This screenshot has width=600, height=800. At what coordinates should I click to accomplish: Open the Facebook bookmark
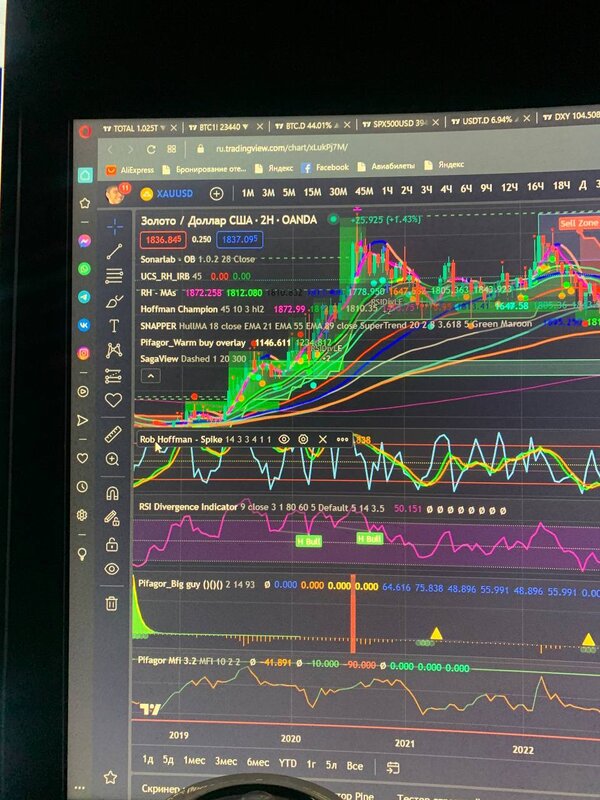point(325,167)
